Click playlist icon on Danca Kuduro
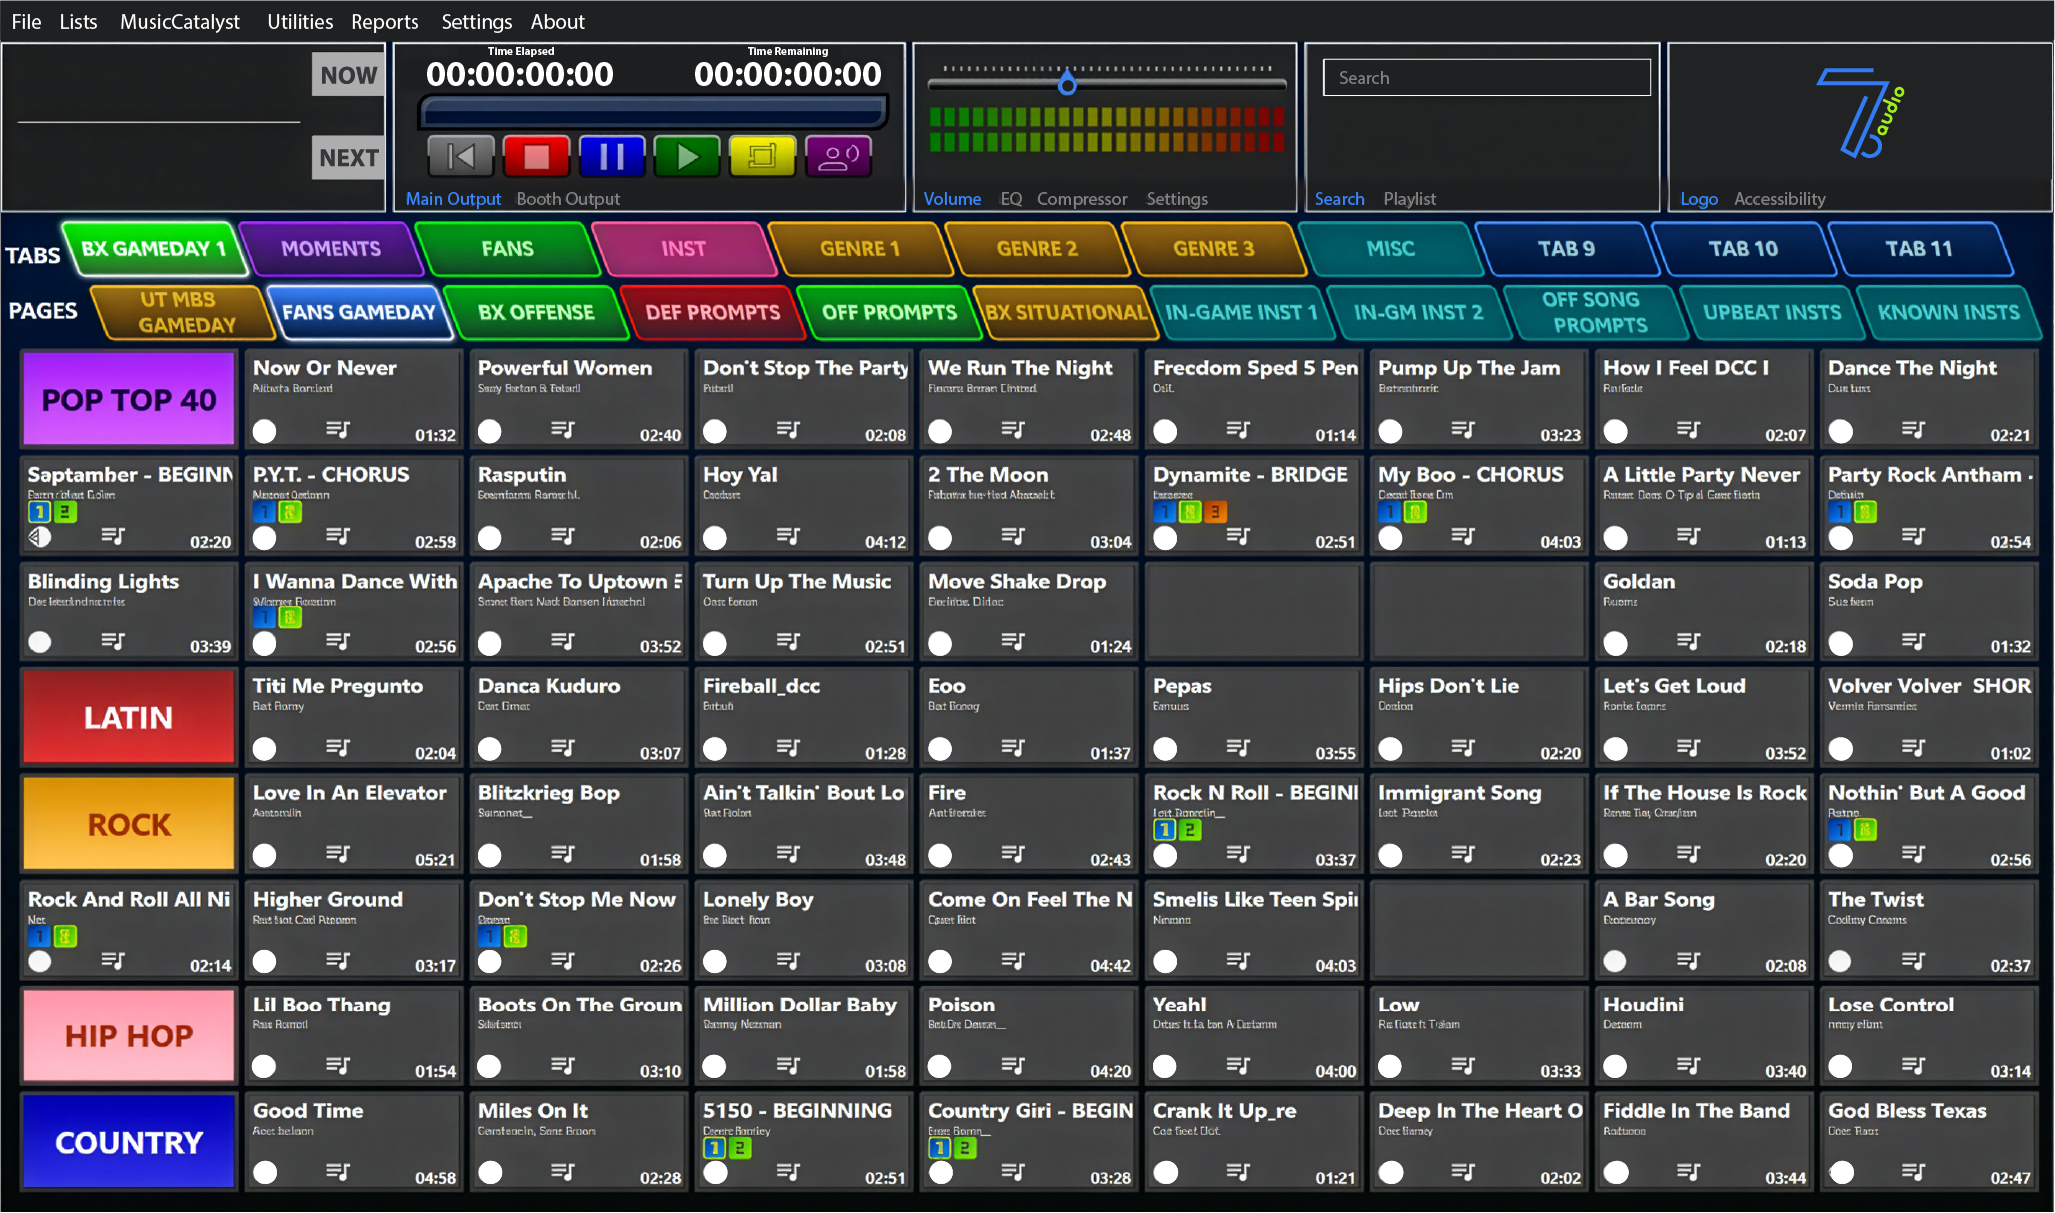Viewport: 2055px width, 1213px height. pyautogui.click(x=563, y=747)
